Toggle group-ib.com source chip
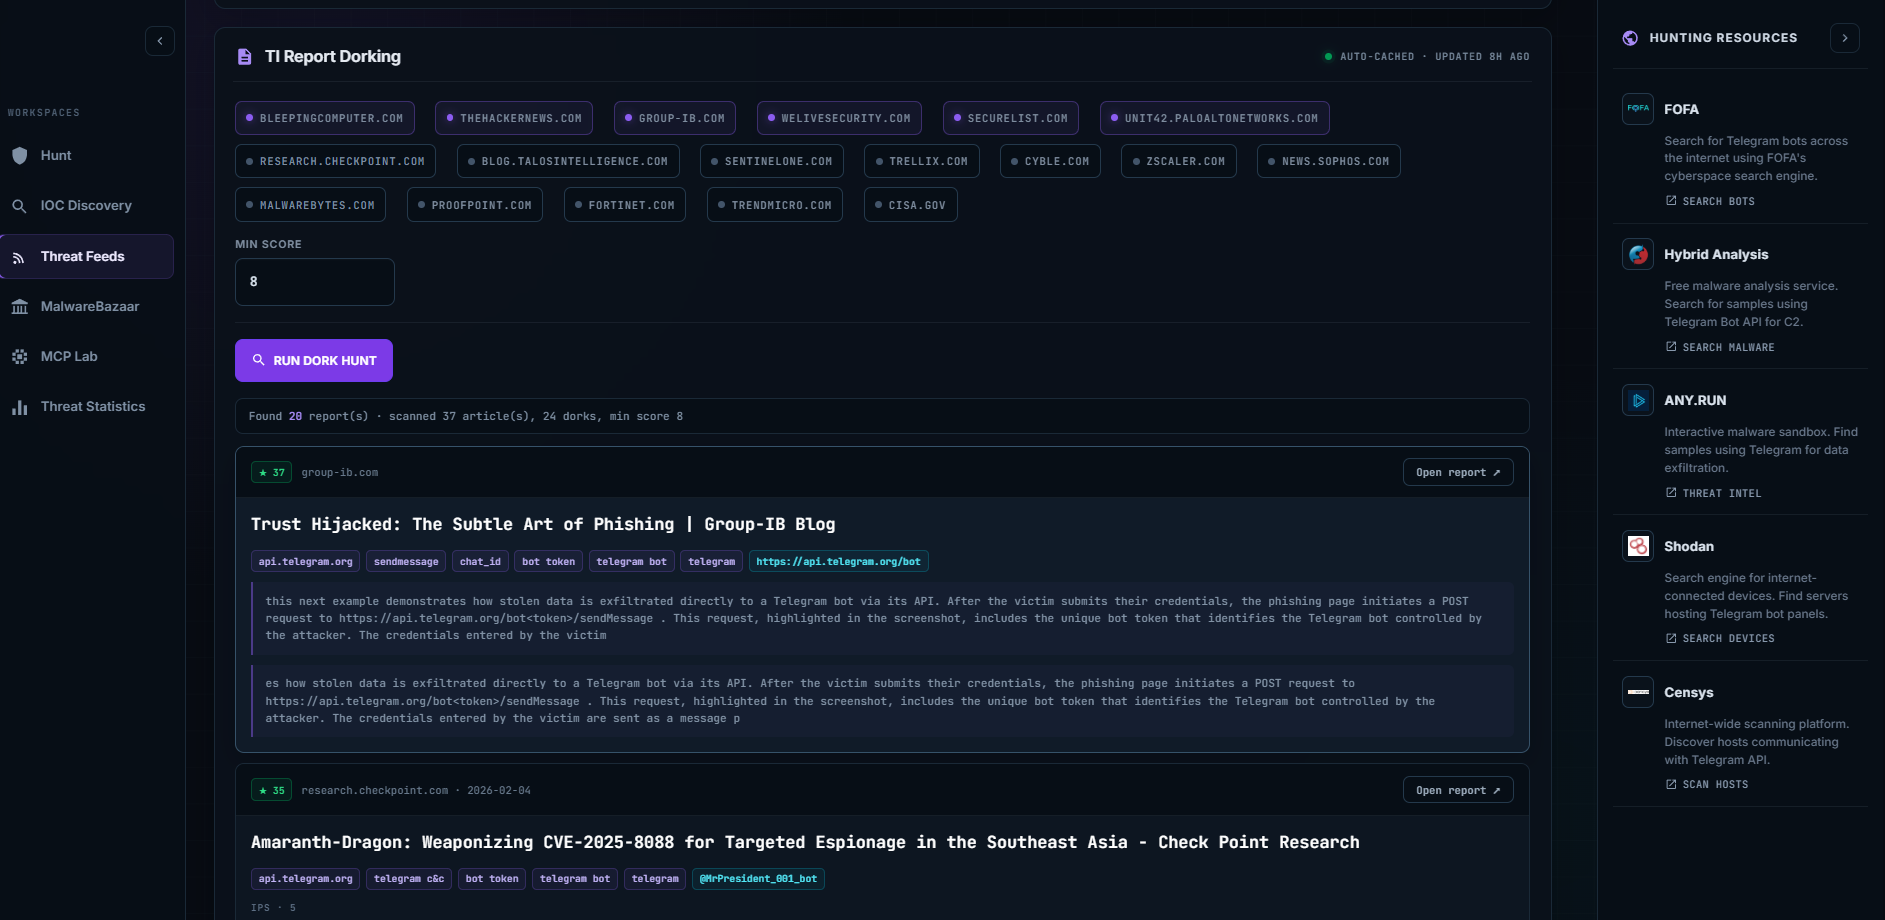The image size is (1885, 920). pyautogui.click(x=675, y=118)
